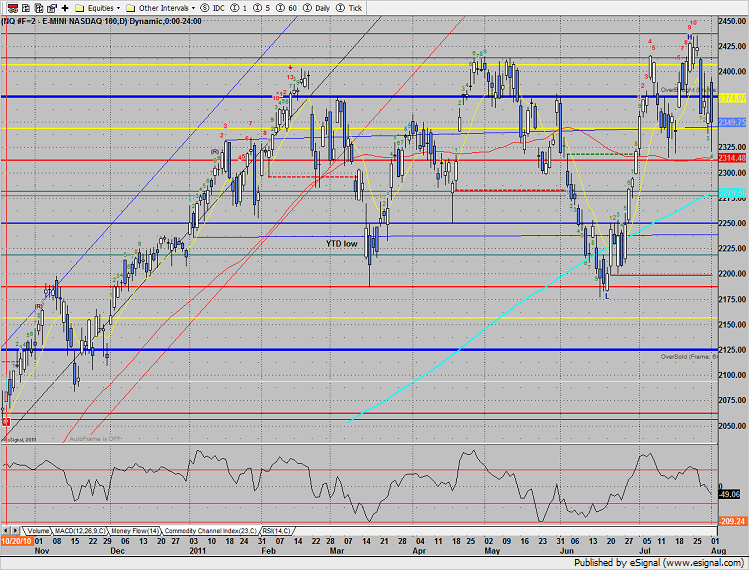The image size is (749, 570).
Task: Open the RSI(14,C) tab
Action: [276, 531]
